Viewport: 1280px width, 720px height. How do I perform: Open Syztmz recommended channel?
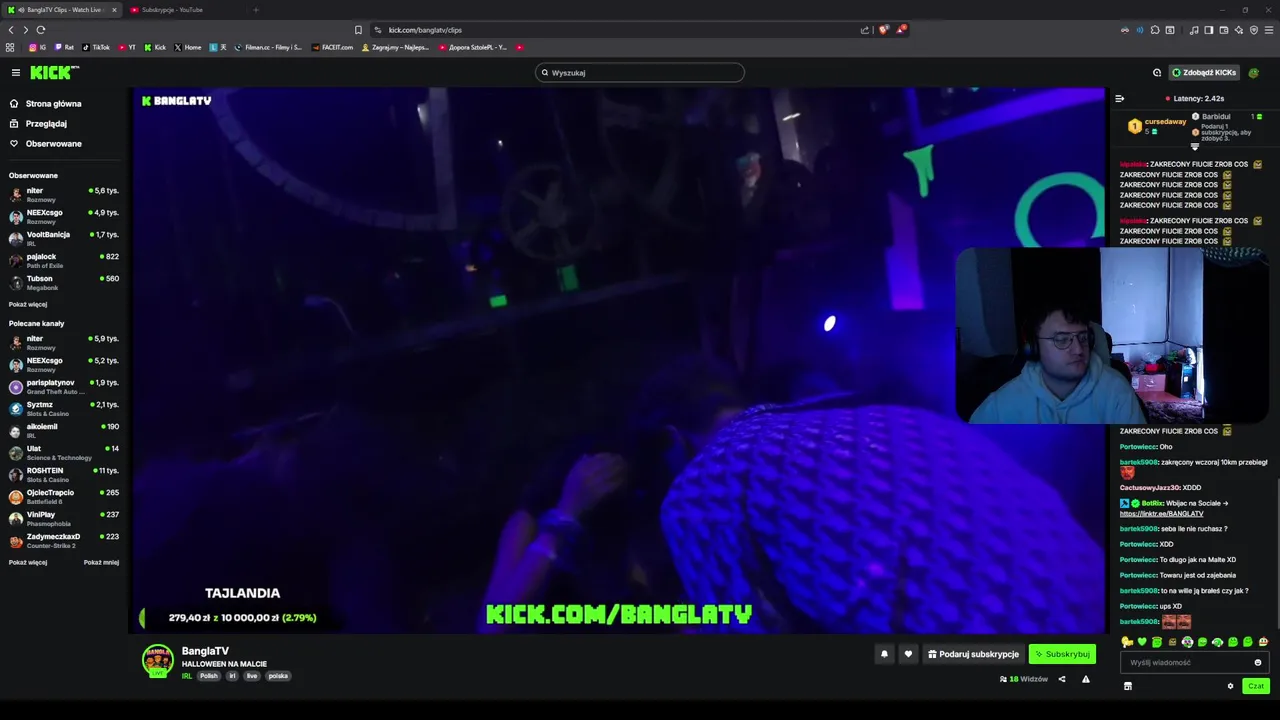coord(64,408)
